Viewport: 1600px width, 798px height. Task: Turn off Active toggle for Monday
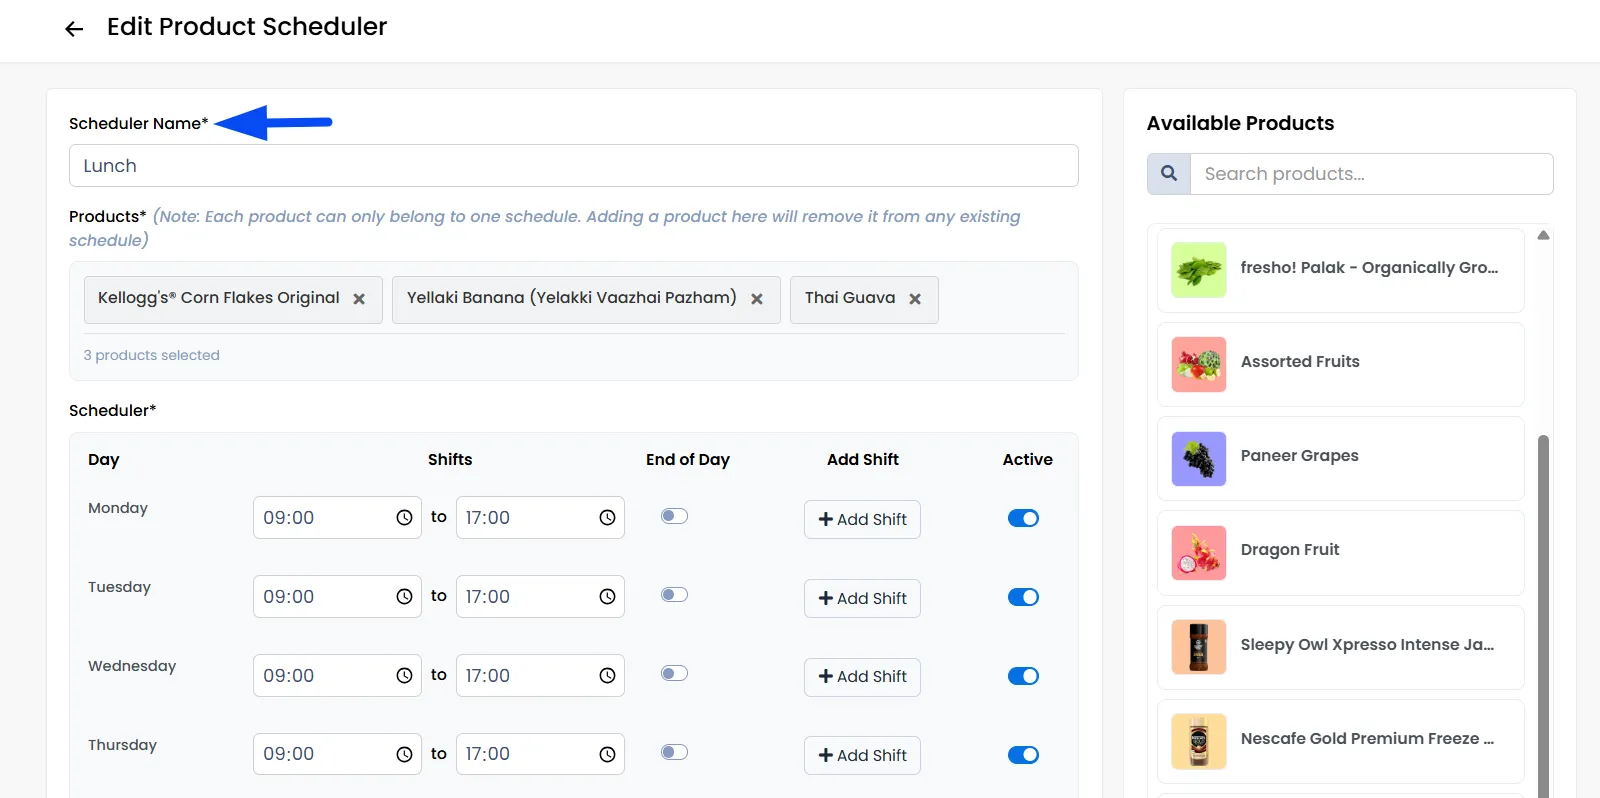(1023, 518)
